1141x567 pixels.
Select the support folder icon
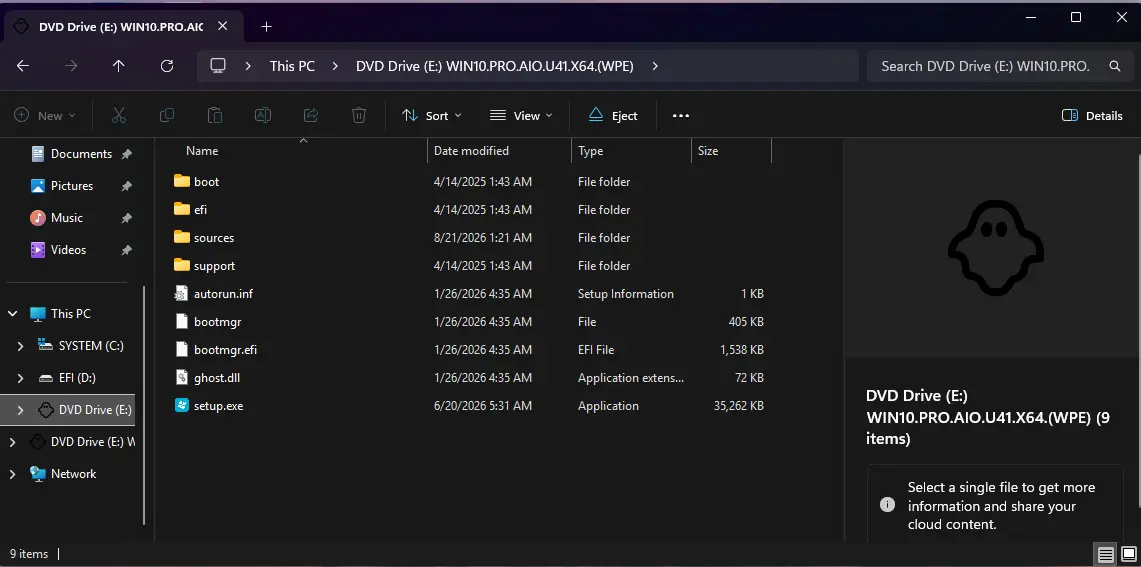click(182, 266)
